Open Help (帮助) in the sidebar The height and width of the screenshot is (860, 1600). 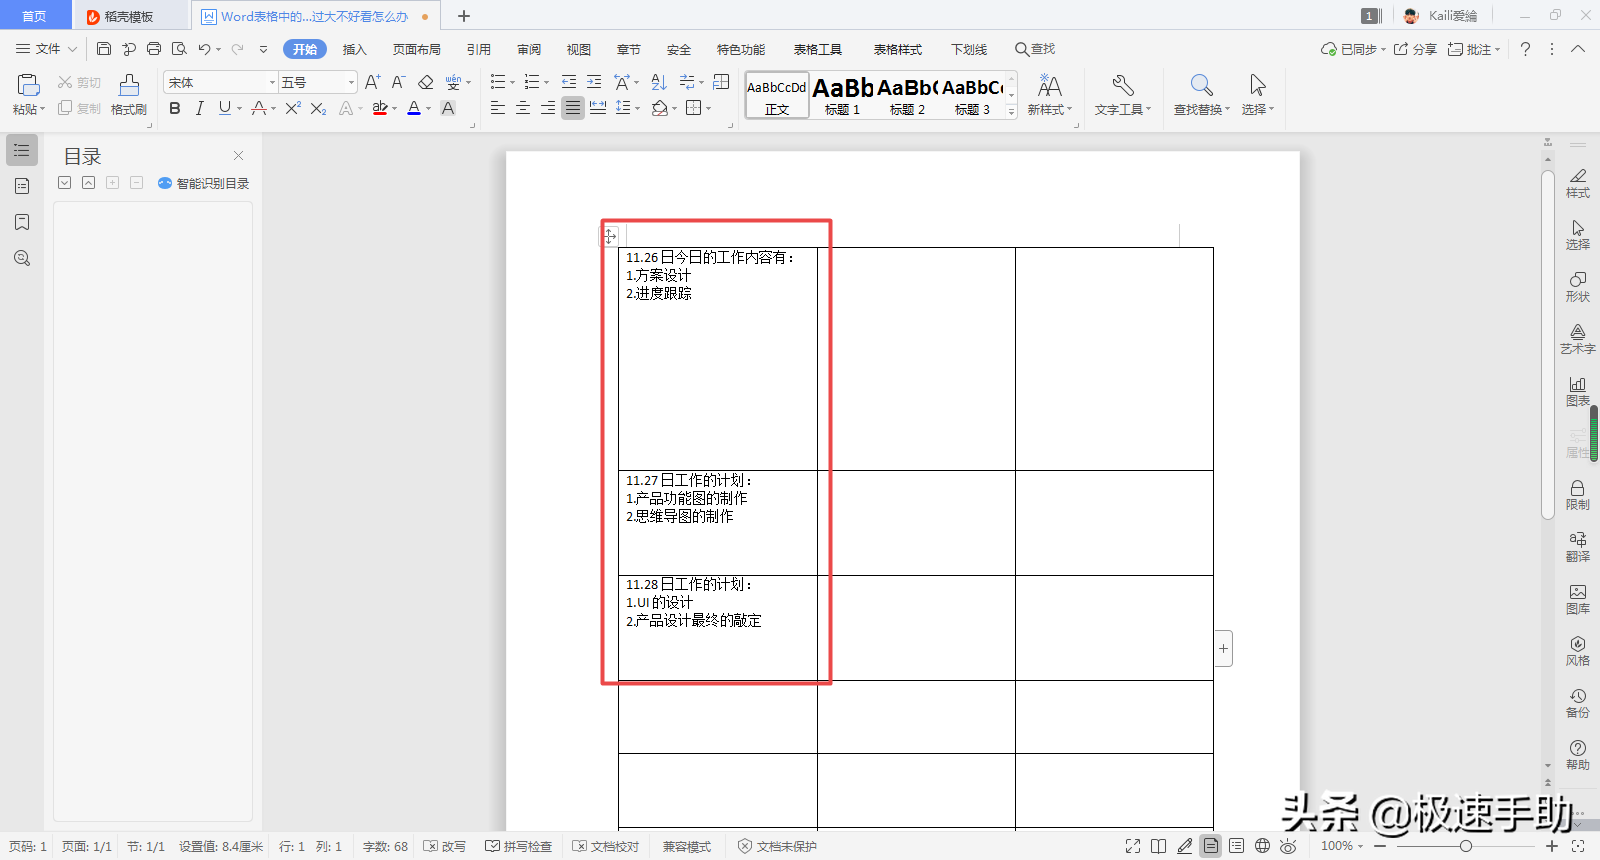pyautogui.click(x=1578, y=755)
